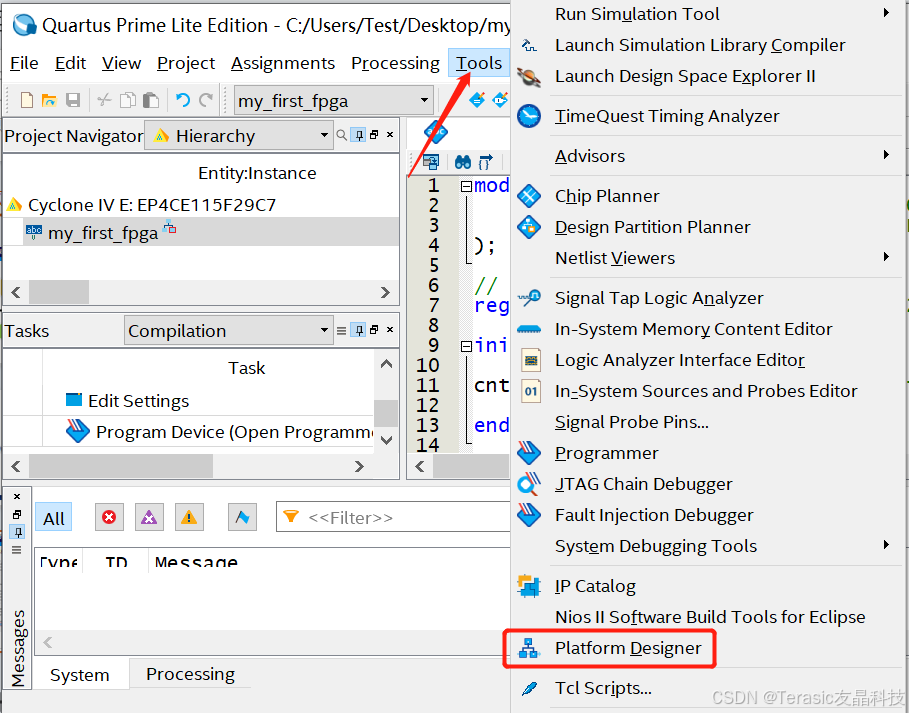Viewport: 909px width, 713px height.
Task: Open the Project menu
Action: click(186, 63)
